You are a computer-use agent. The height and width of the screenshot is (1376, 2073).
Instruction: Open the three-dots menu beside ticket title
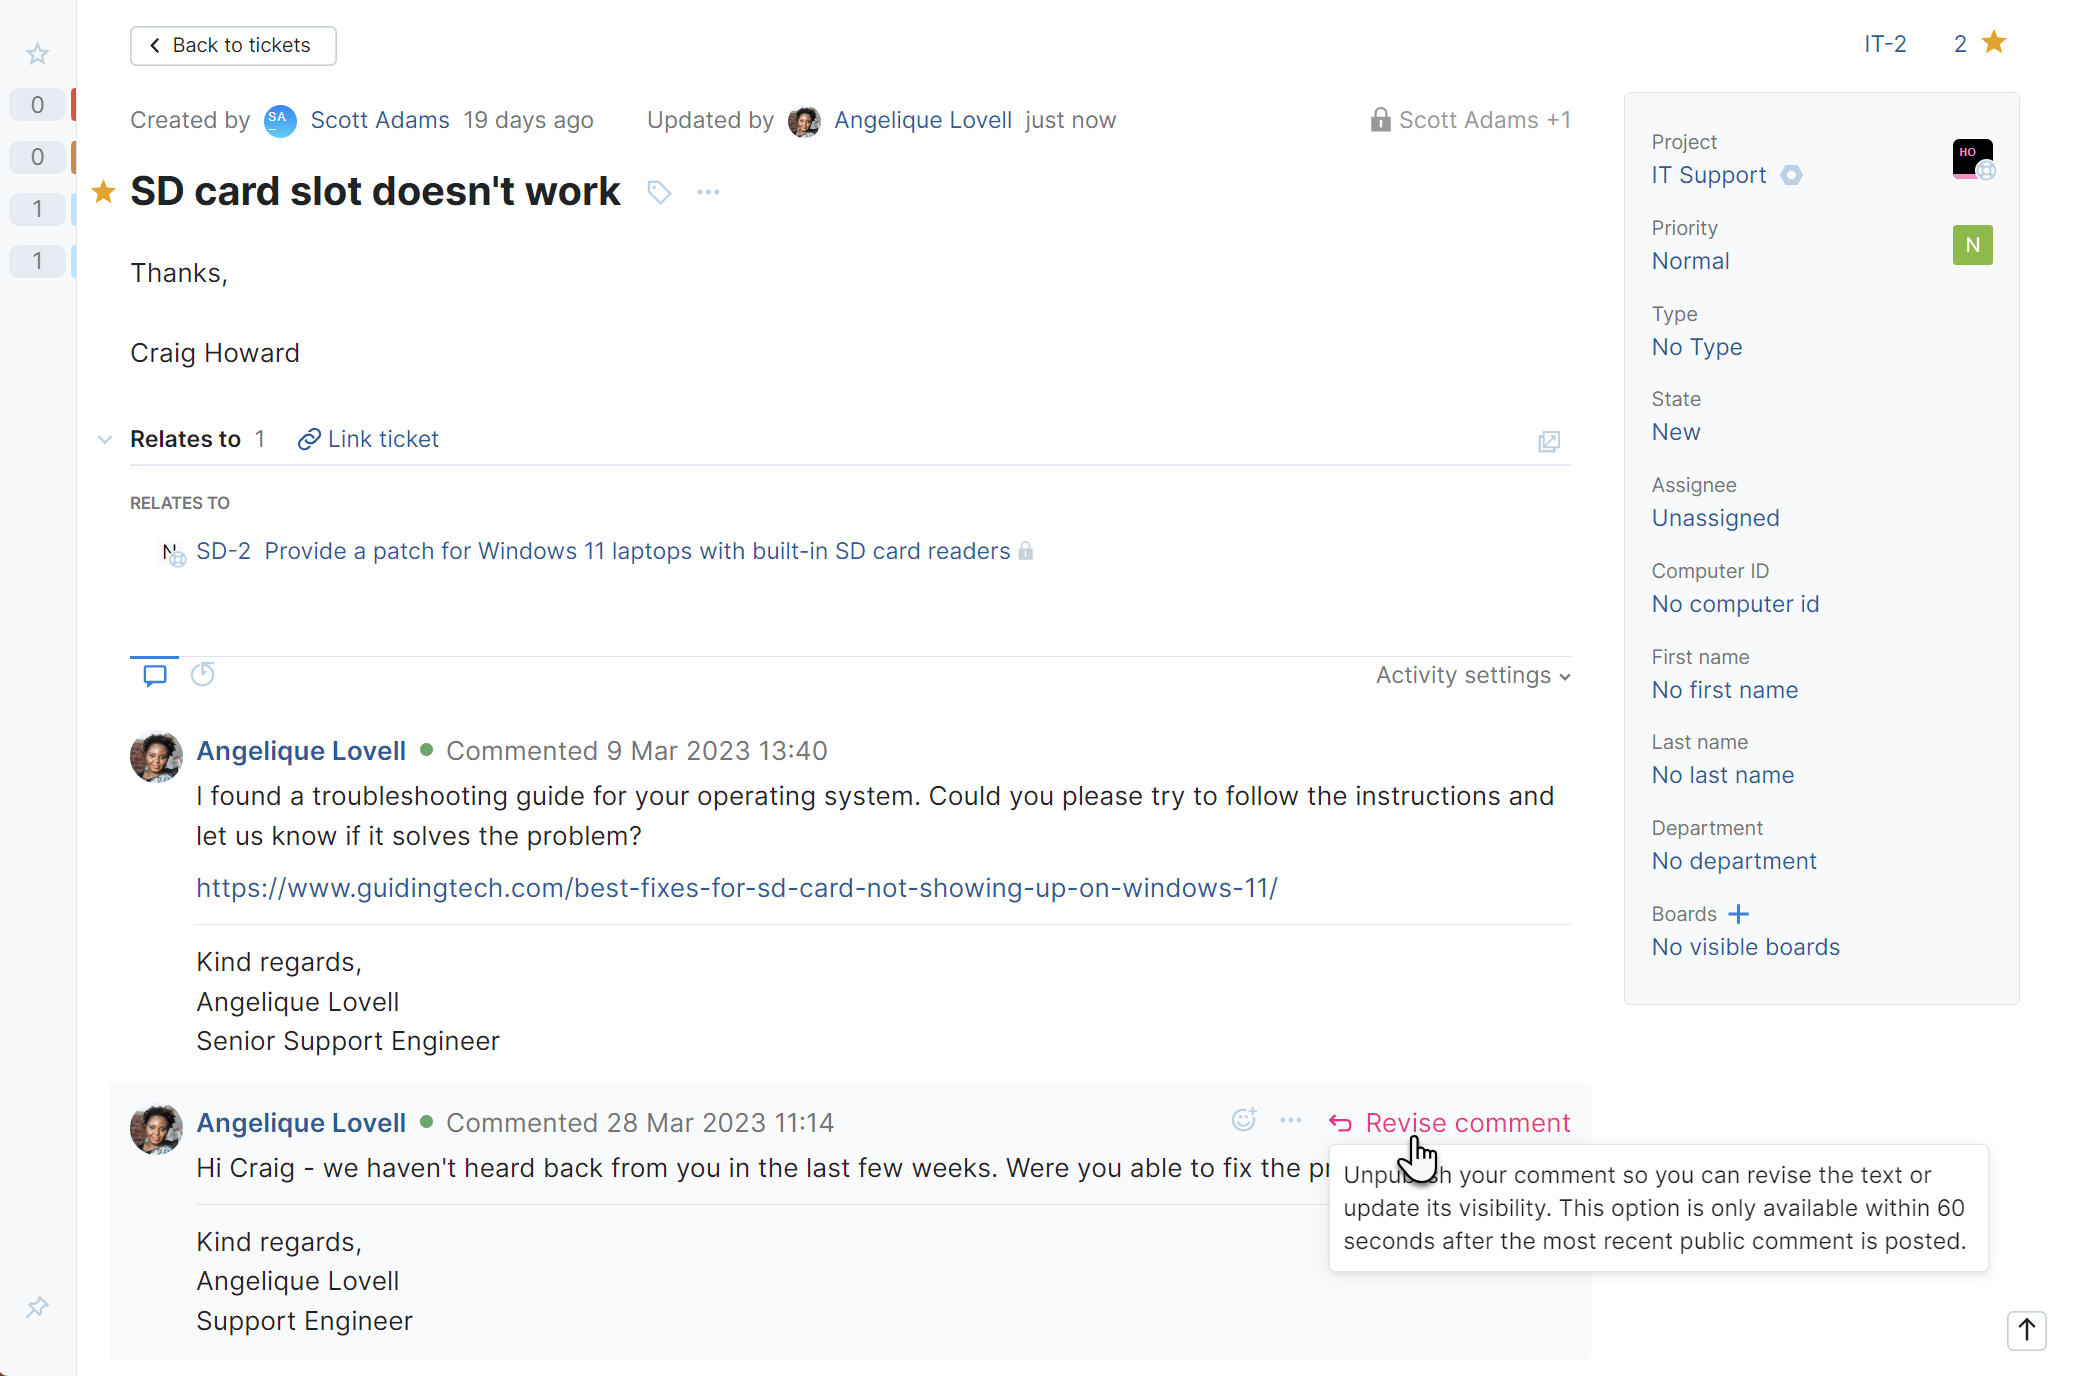point(708,192)
